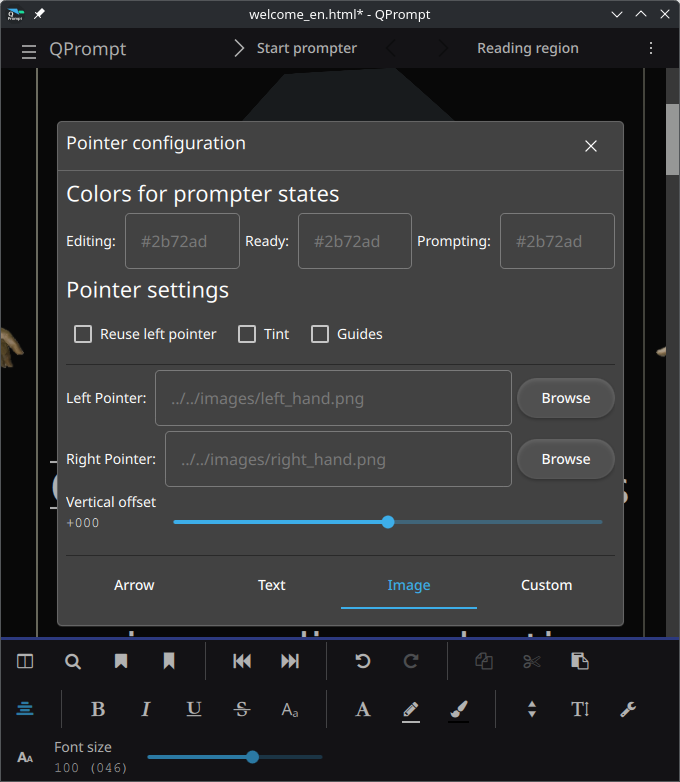
Task: Click the Ready color field
Action: [355, 241]
